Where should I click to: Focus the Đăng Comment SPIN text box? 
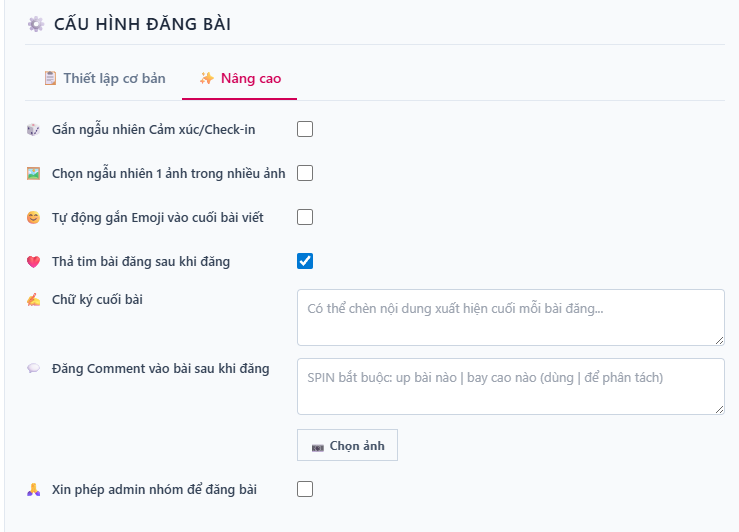point(510,386)
